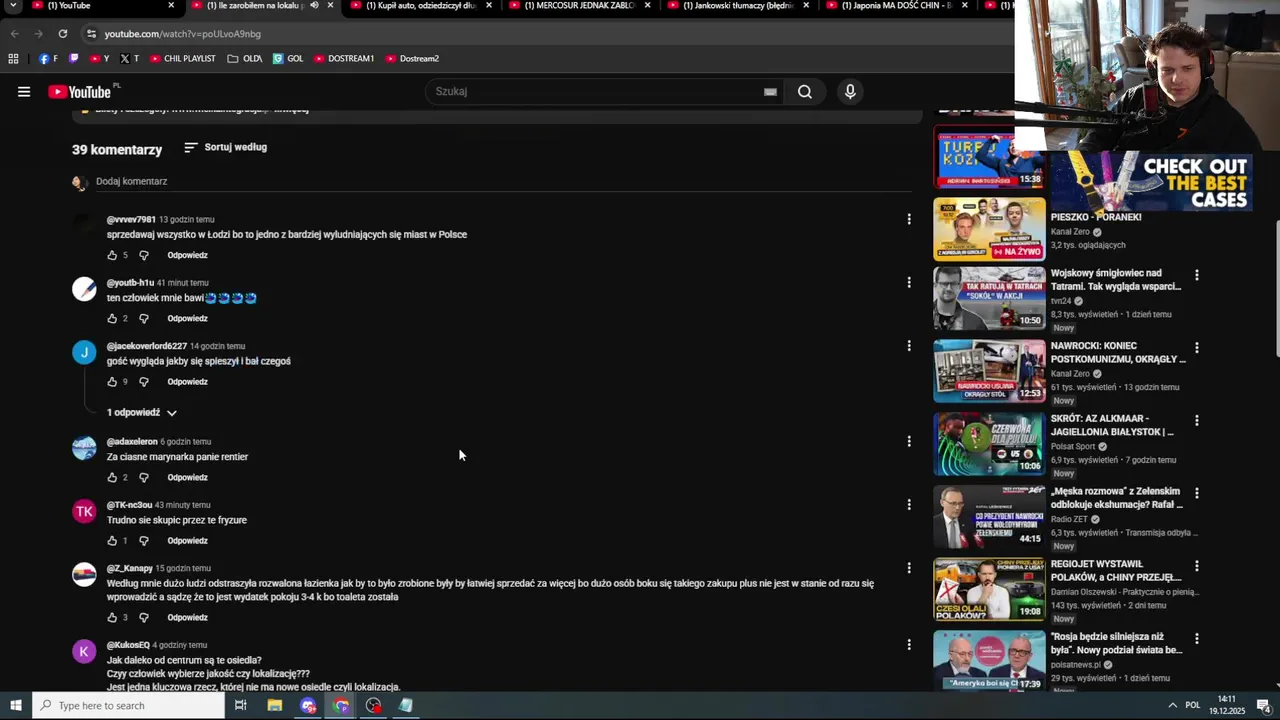Switch to the Japonia MA DOŚĆ CHIN tab
Viewport: 1280px width, 720px height.
tap(895, 6)
